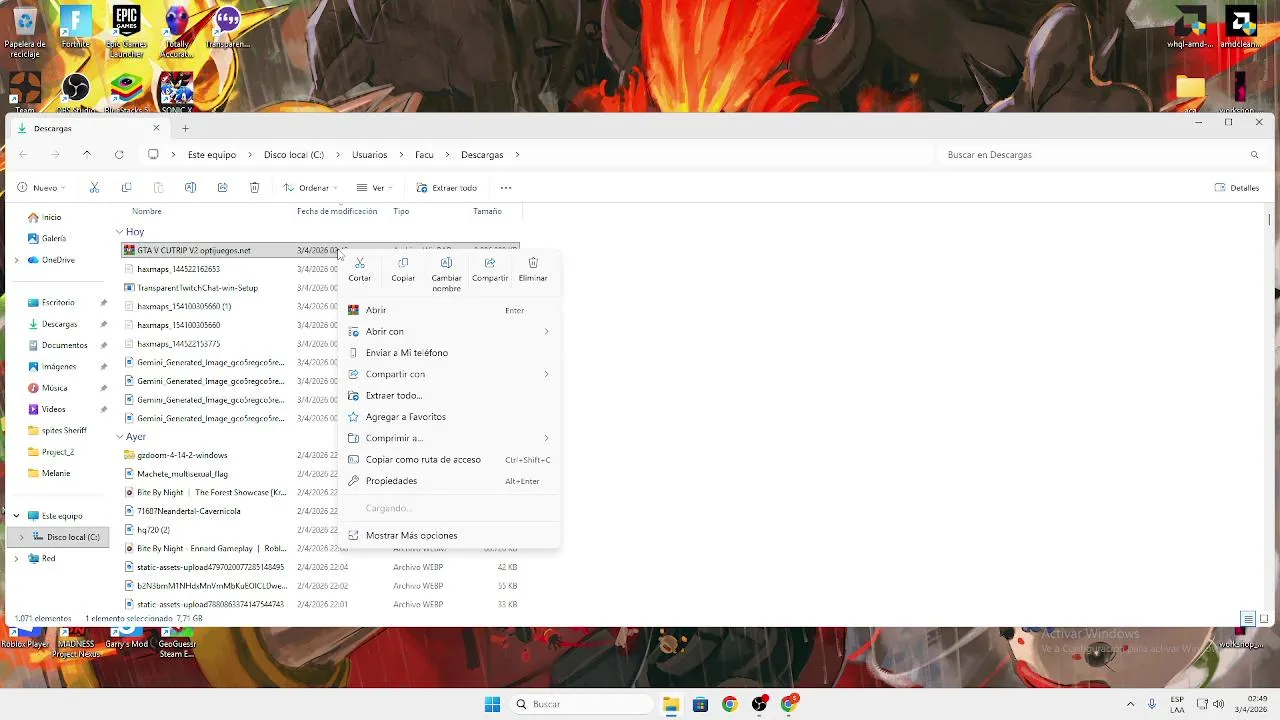Select the TransparentTwitchChat-win-Setup file
This screenshot has height=720, width=1280.
click(x=197, y=288)
